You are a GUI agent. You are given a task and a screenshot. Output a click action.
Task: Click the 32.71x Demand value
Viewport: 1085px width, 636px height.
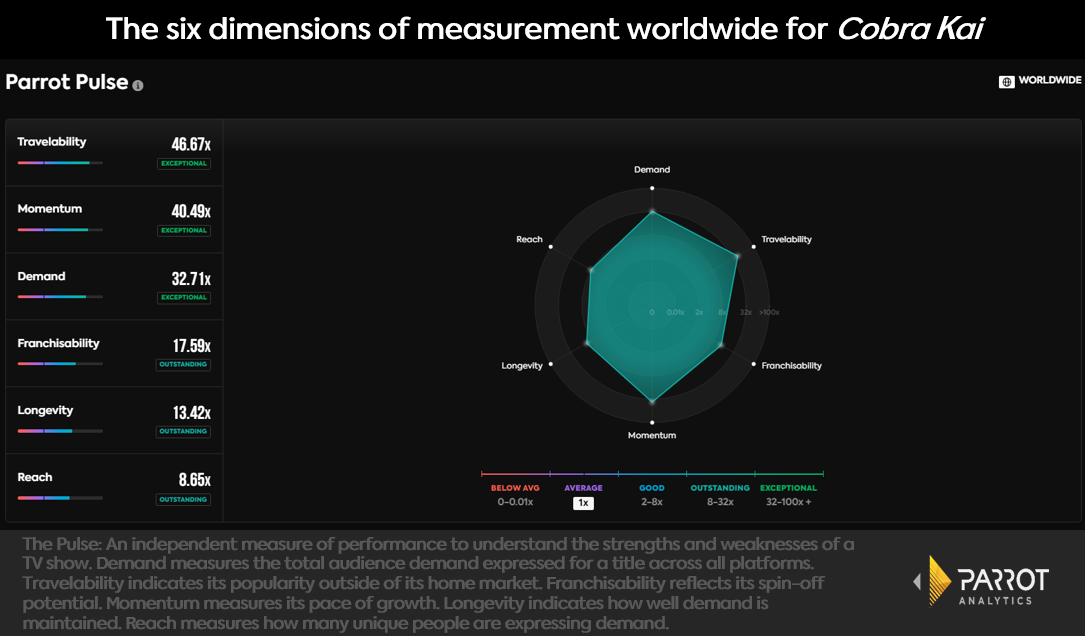191,278
